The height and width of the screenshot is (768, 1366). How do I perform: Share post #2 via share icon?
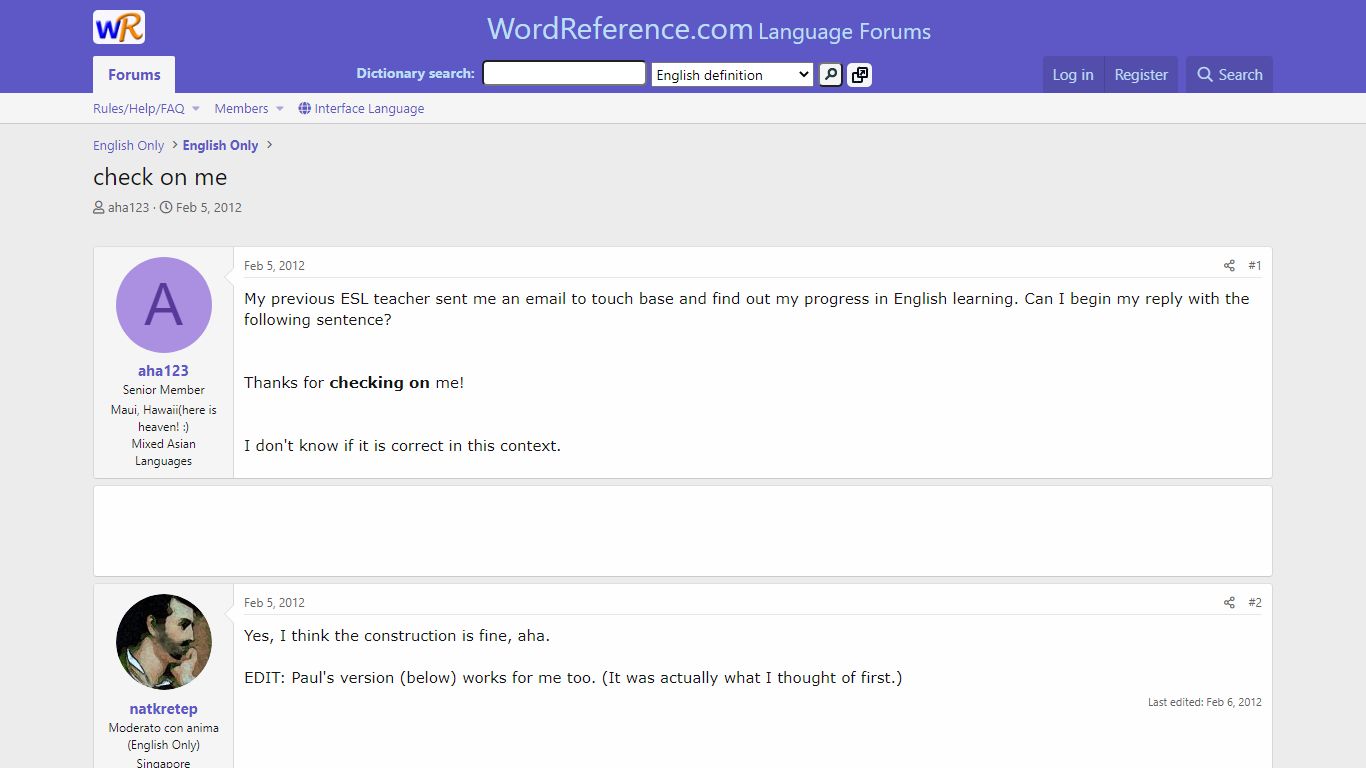pos(1229,603)
